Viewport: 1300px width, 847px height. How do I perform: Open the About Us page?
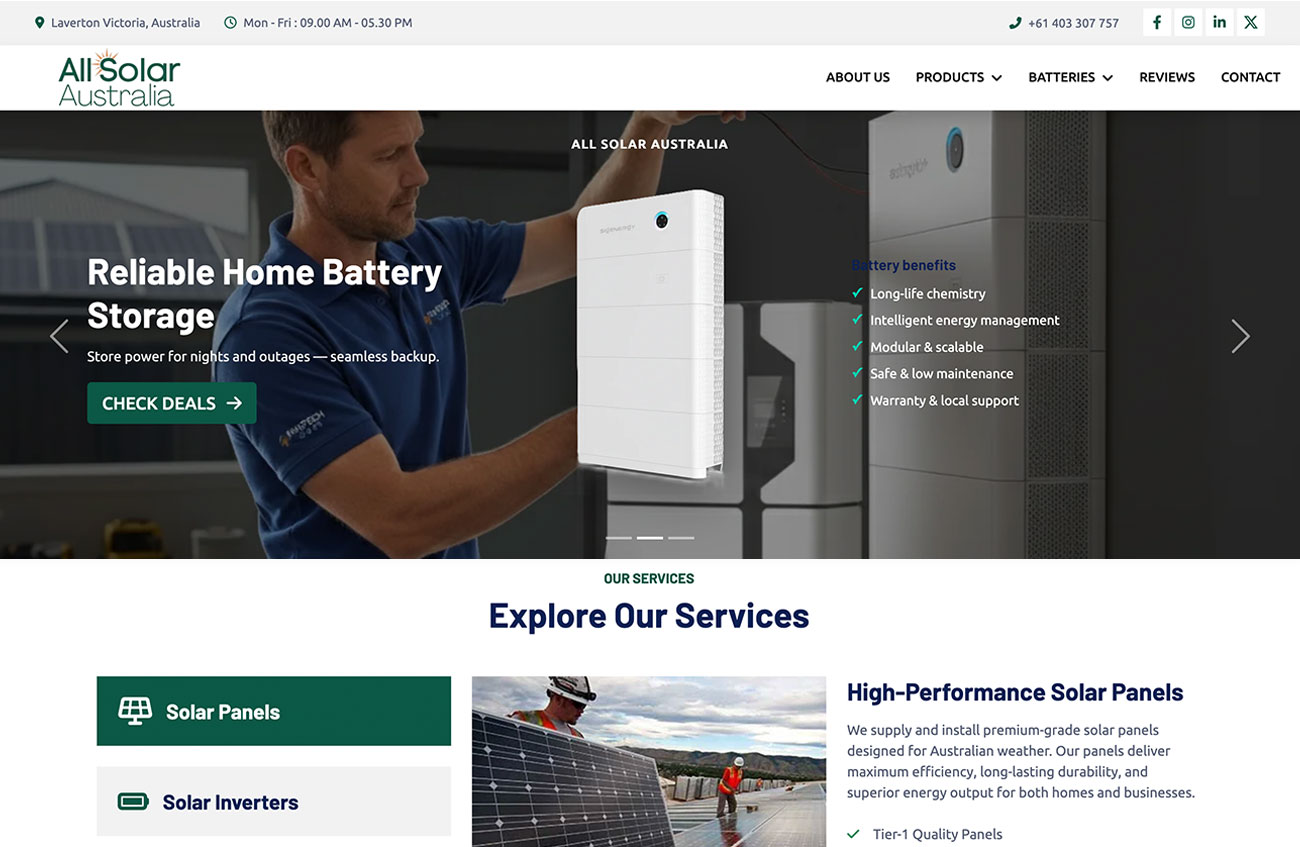point(857,77)
